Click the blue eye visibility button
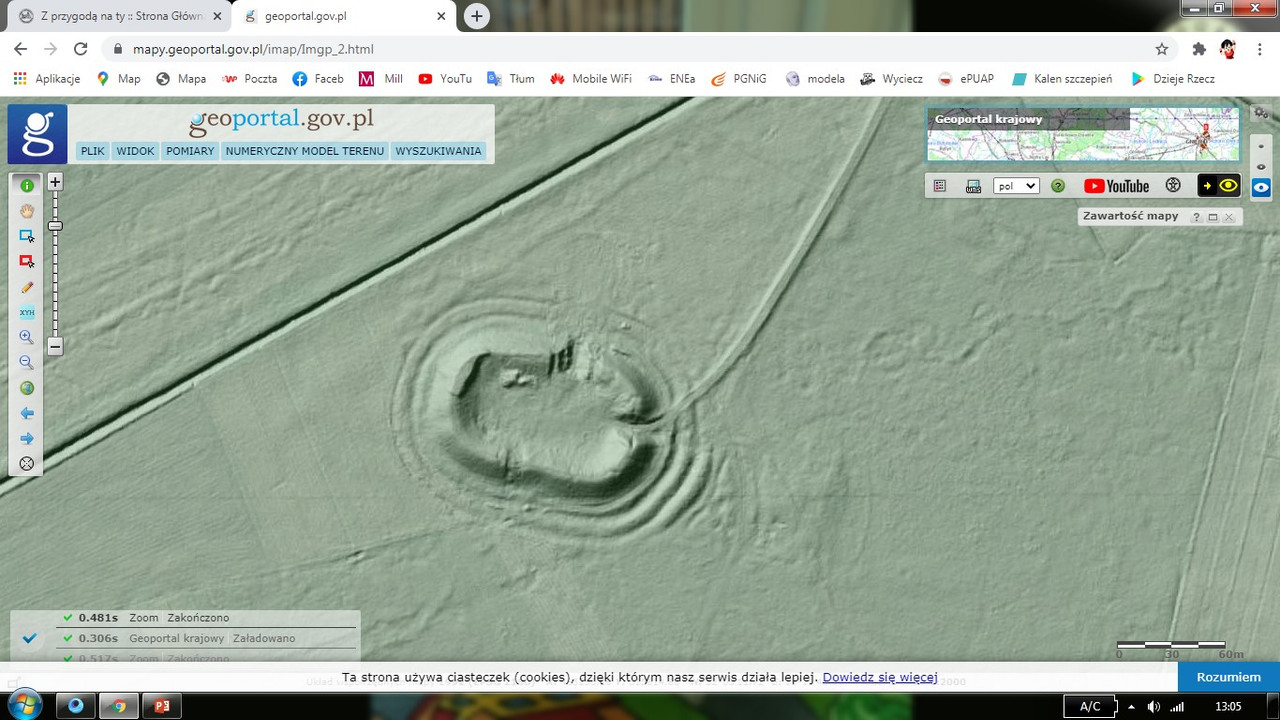 [x=1261, y=187]
